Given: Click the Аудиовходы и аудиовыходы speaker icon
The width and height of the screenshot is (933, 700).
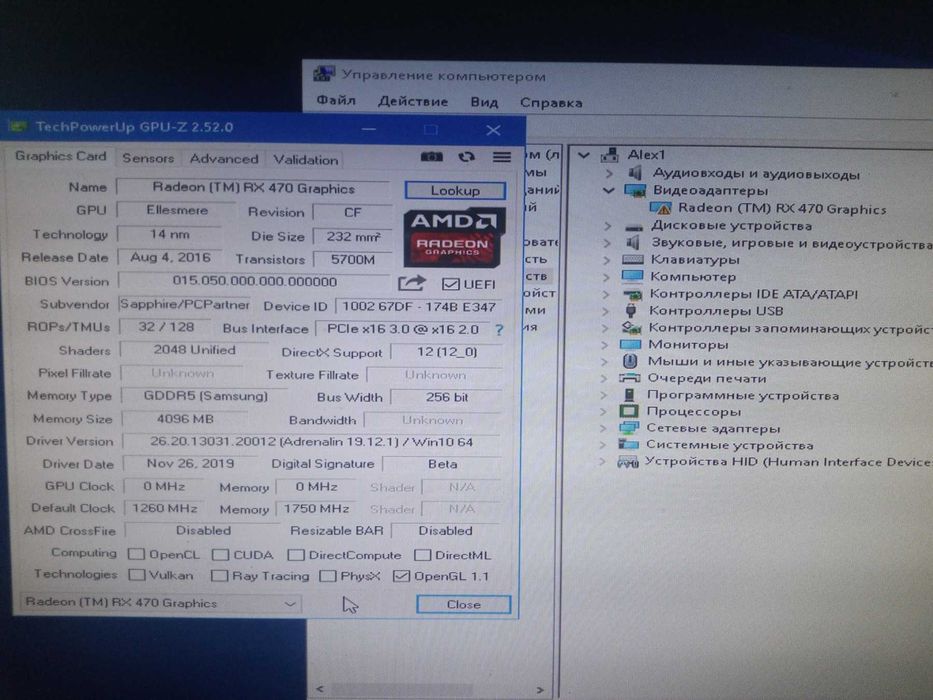Looking at the screenshot, I should [x=635, y=173].
